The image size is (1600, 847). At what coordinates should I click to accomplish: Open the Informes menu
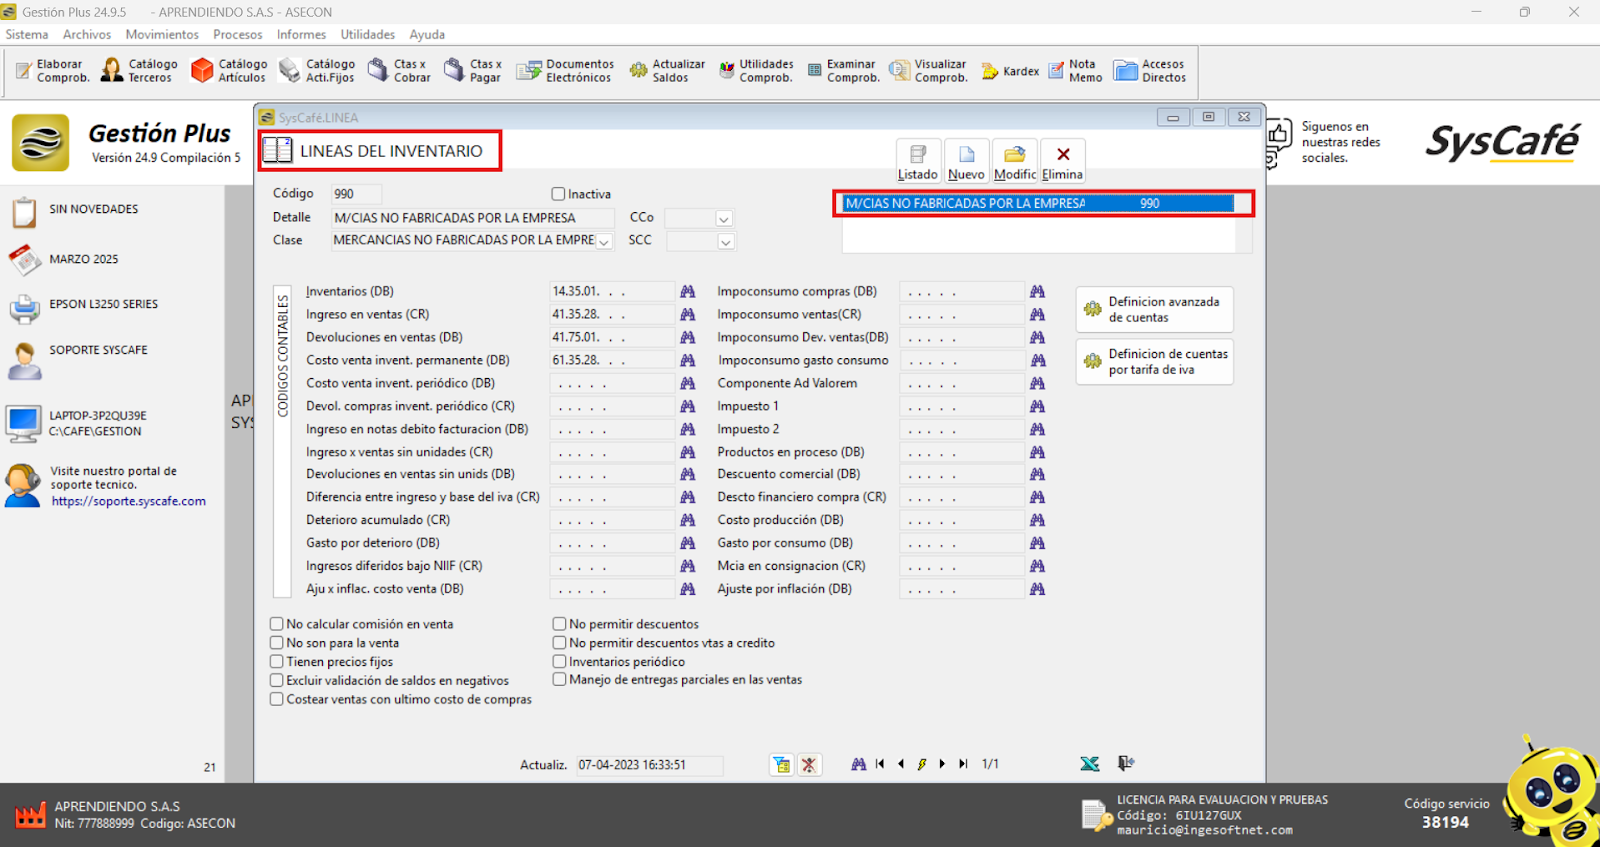pyautogui.click(x=301, y=34)
